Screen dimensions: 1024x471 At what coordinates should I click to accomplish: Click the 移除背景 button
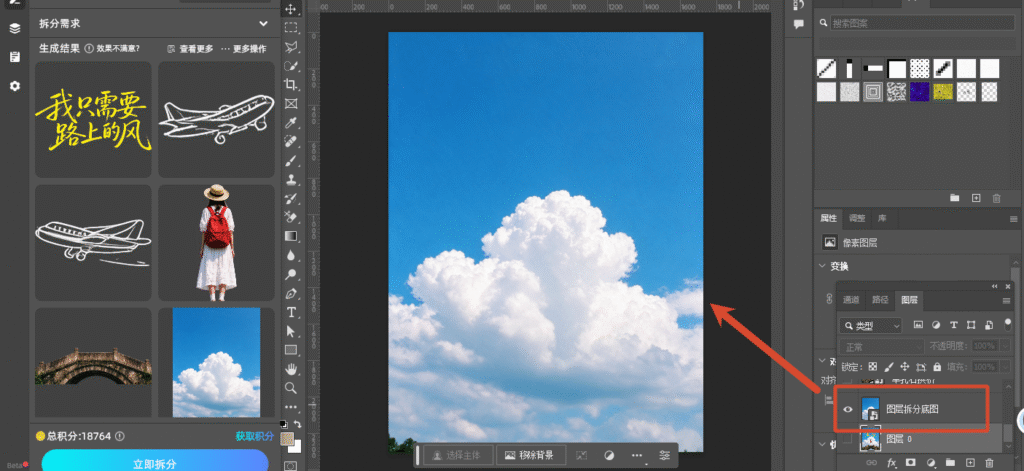529,455
